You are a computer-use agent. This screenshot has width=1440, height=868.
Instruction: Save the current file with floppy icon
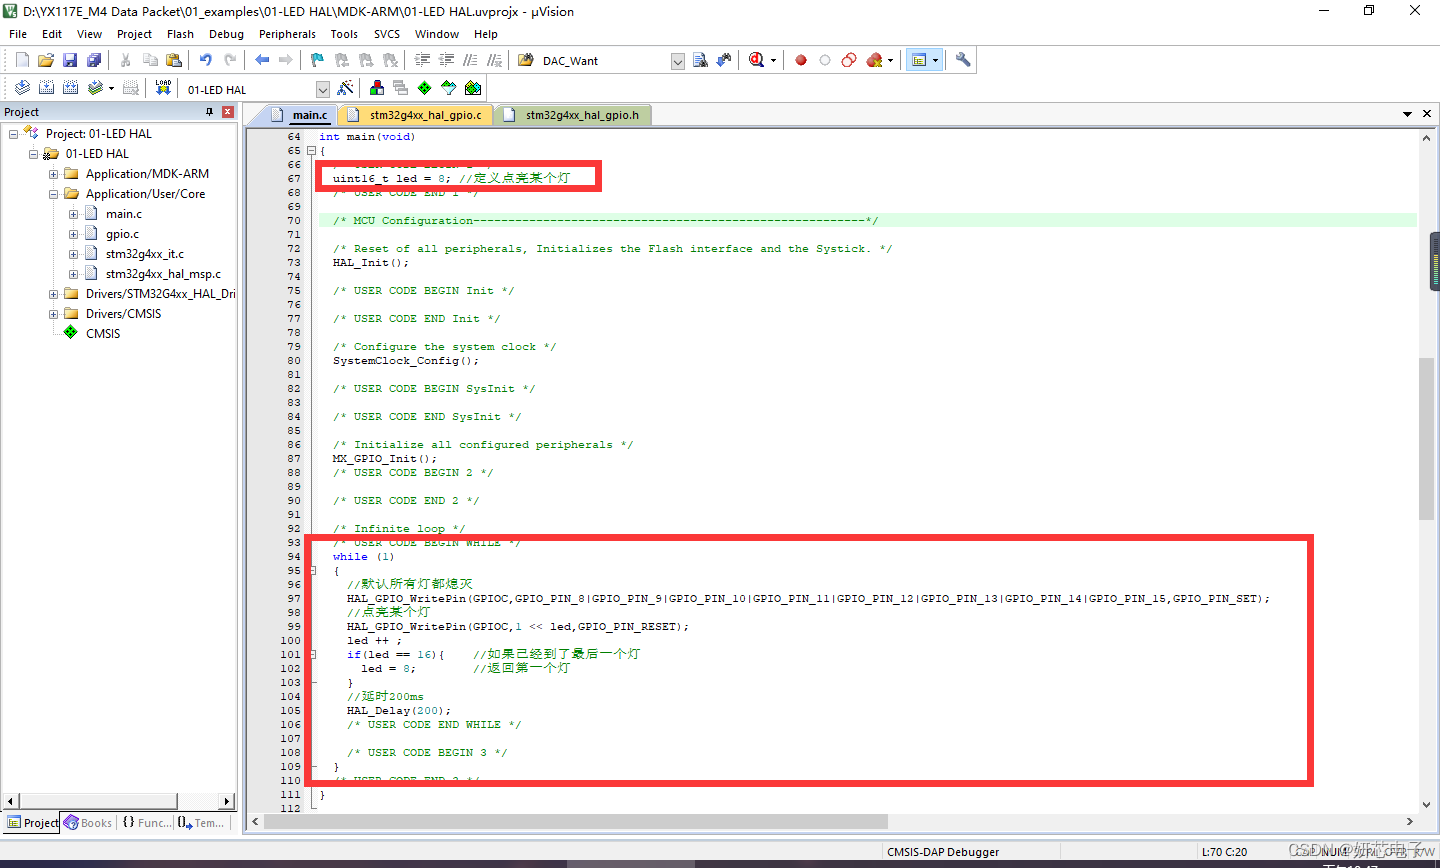[70, 60]
